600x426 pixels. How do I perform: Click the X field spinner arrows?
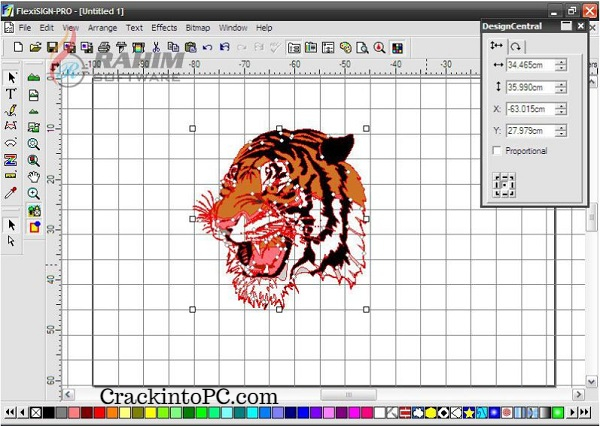tap(561, 109)
